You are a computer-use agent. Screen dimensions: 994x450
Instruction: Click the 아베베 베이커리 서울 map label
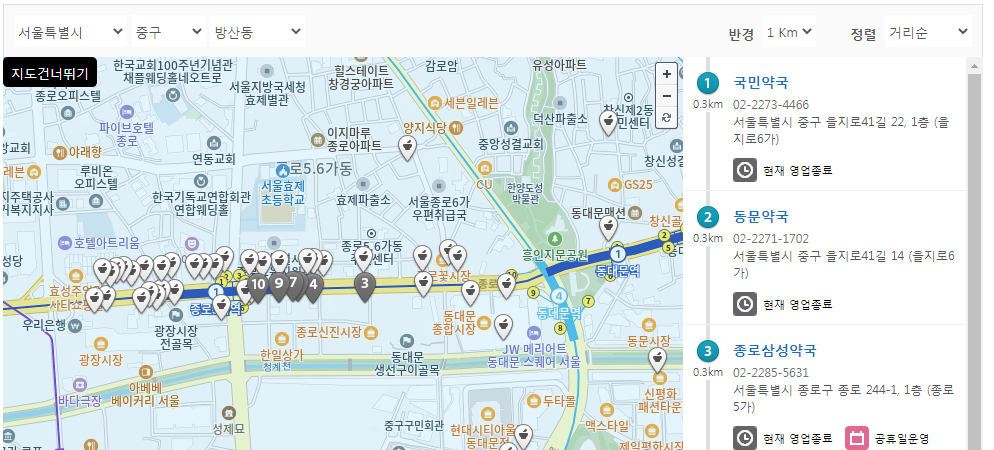click(145, 394)
